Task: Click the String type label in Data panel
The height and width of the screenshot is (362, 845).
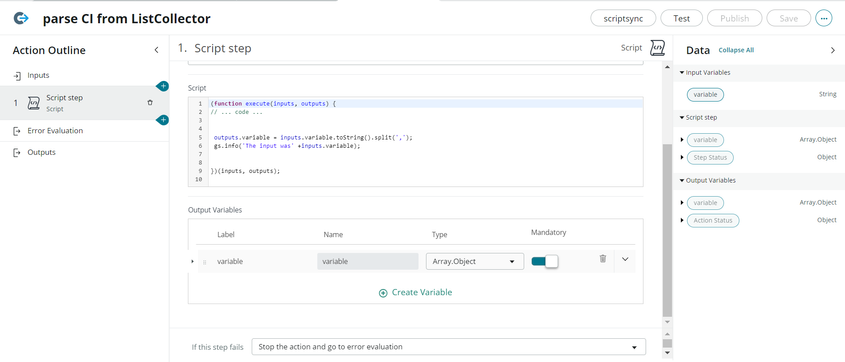Action: click(827, 94)
